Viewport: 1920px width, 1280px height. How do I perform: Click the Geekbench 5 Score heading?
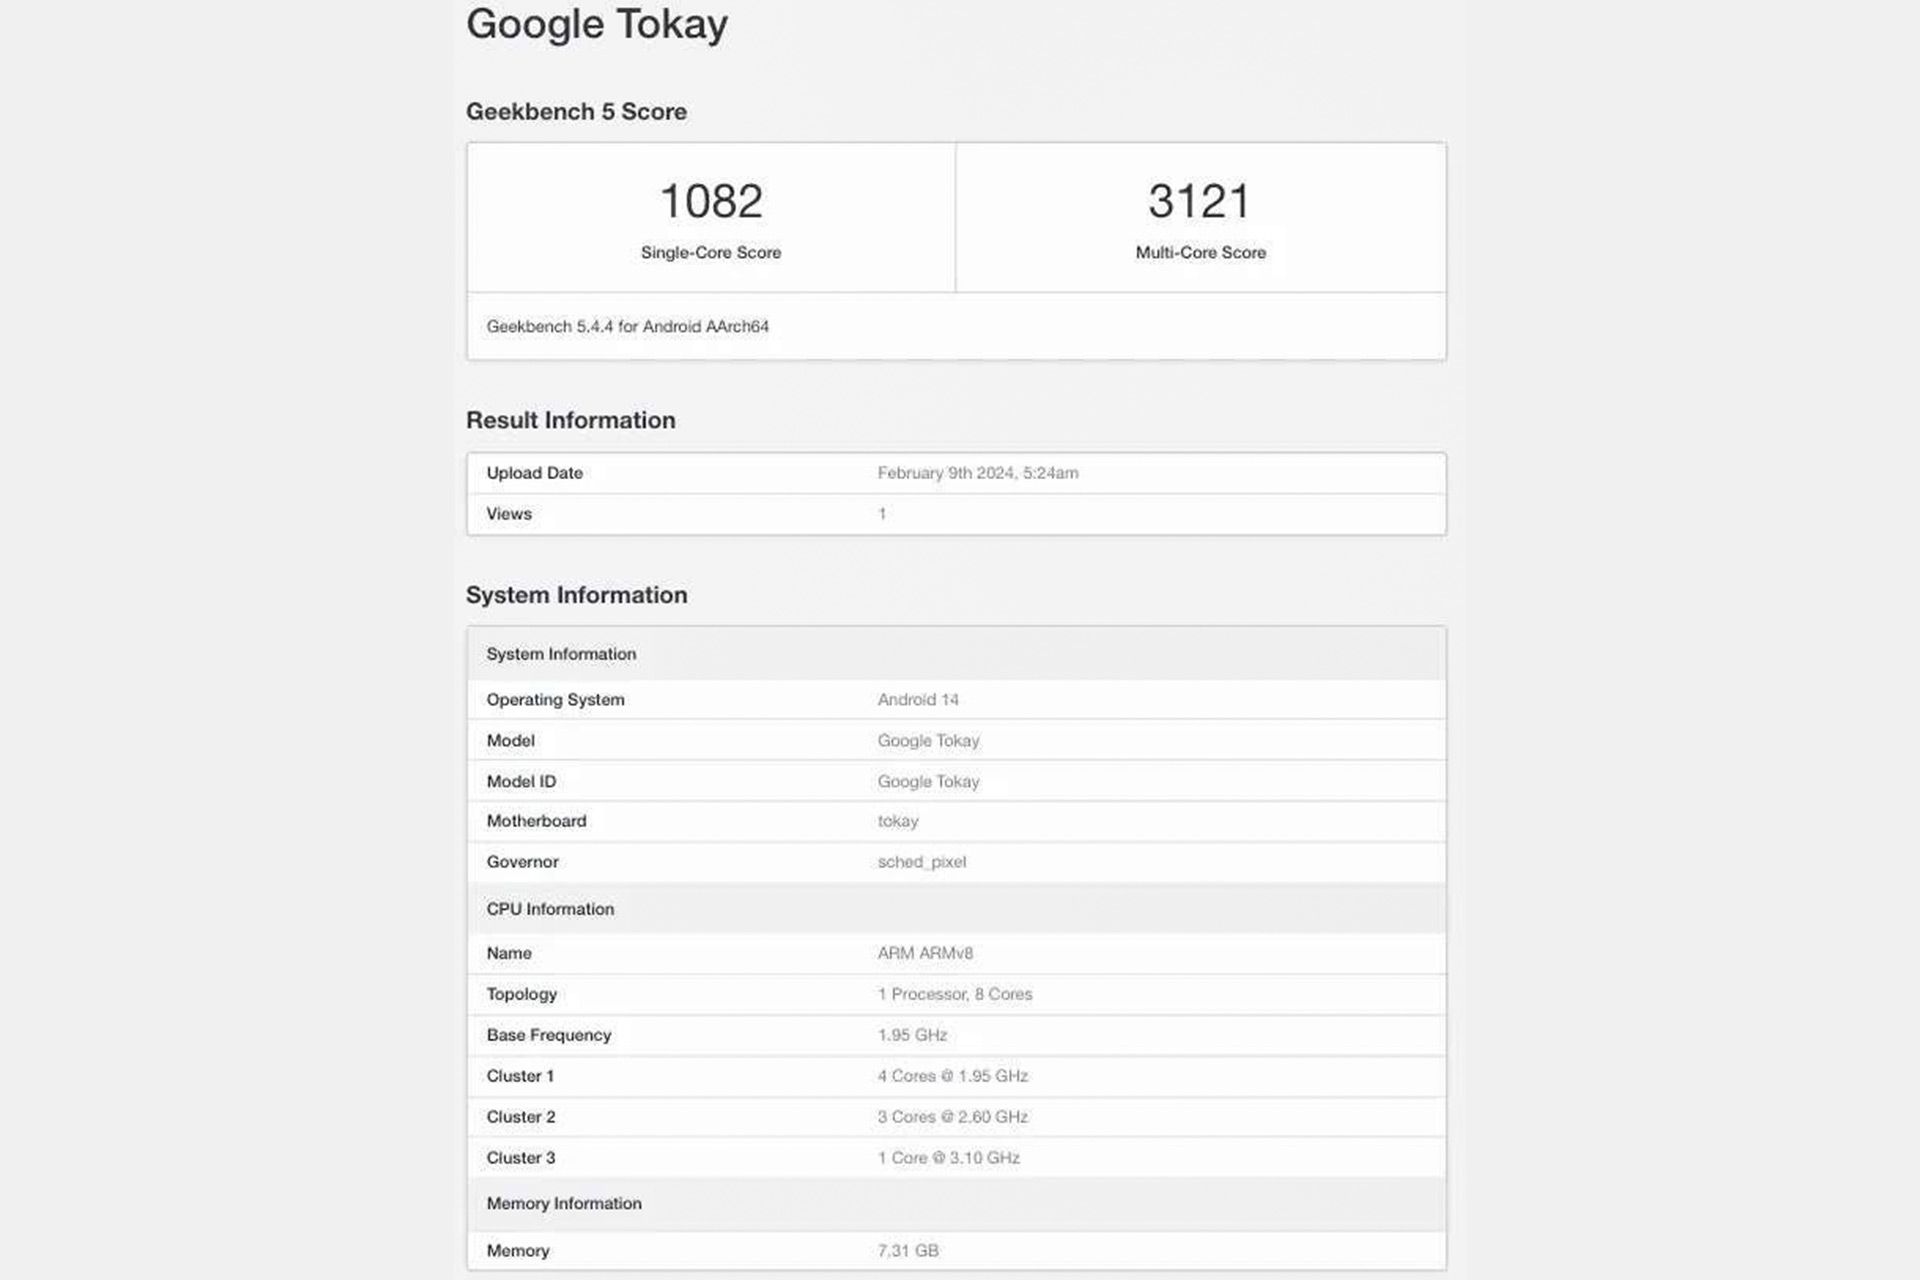(x=576, y=112)
